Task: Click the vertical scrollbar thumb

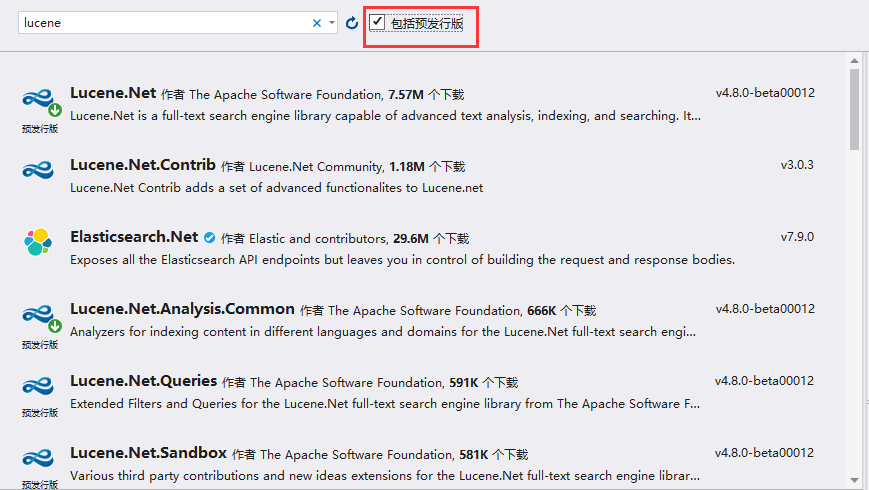Action: [854, 109]
